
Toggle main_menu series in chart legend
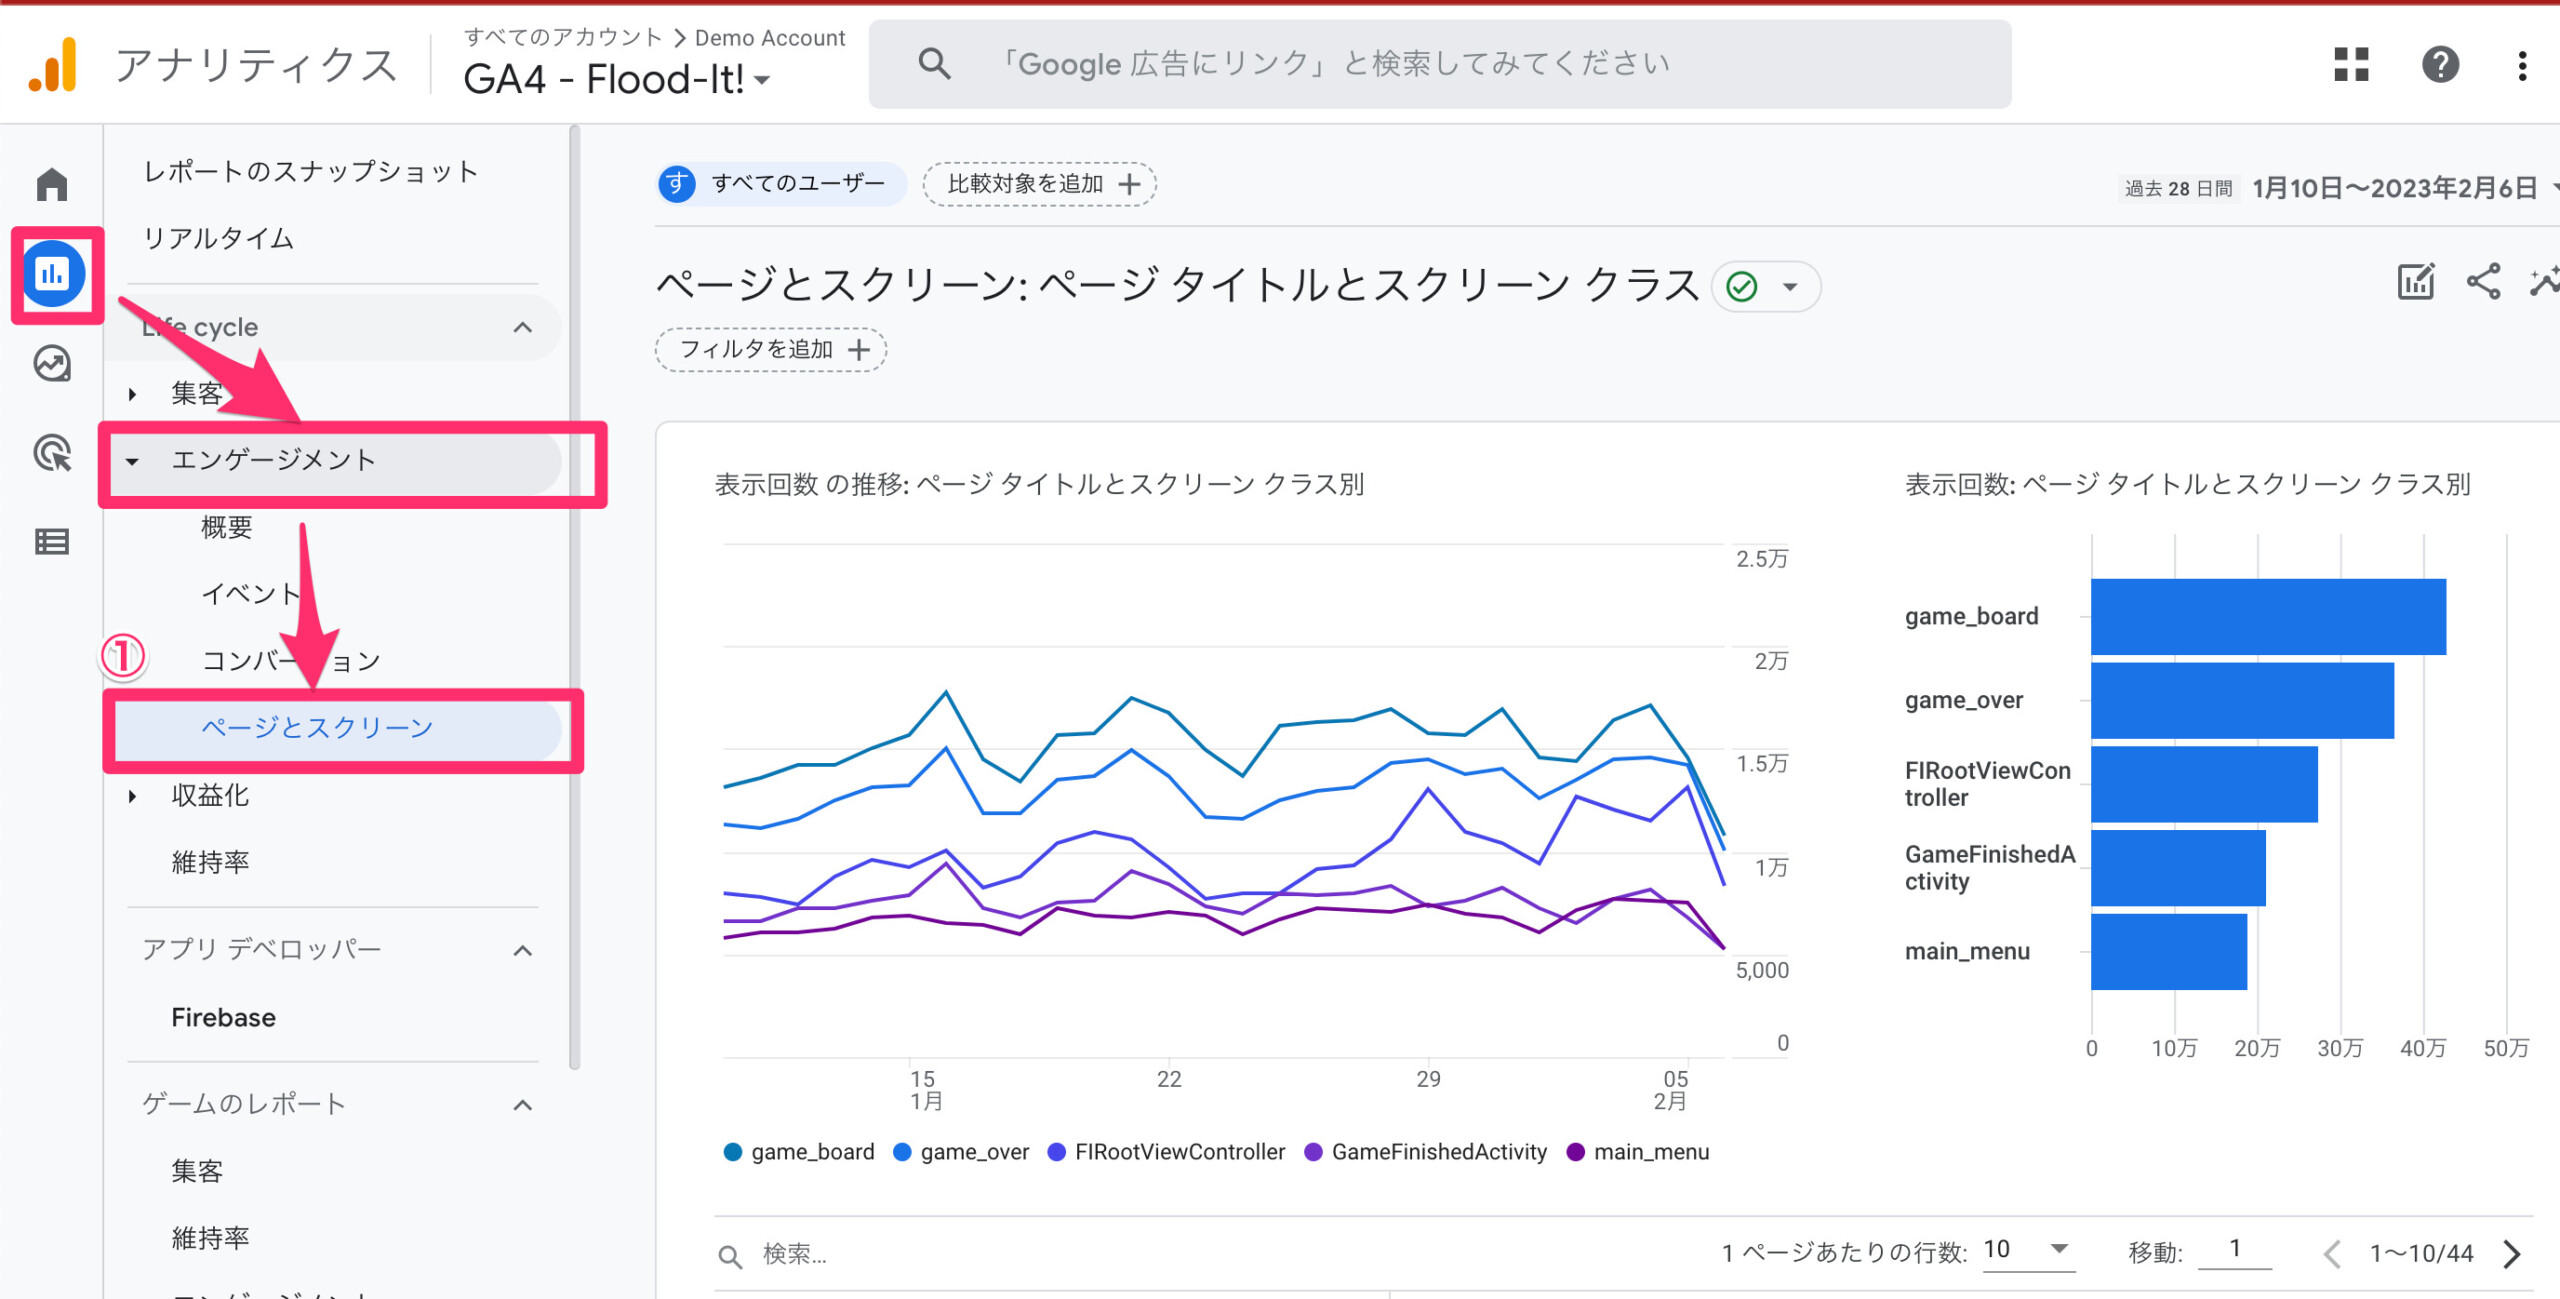click(x=1640, y=1152)
